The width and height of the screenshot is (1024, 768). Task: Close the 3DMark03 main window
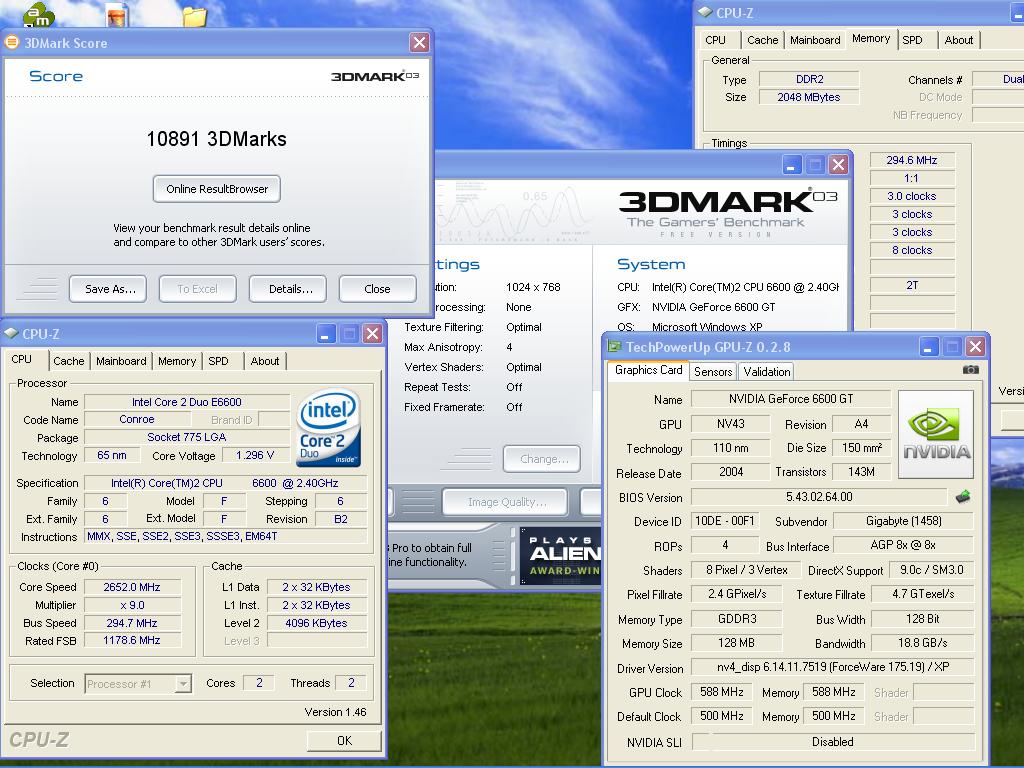click(x=838, y=165)
